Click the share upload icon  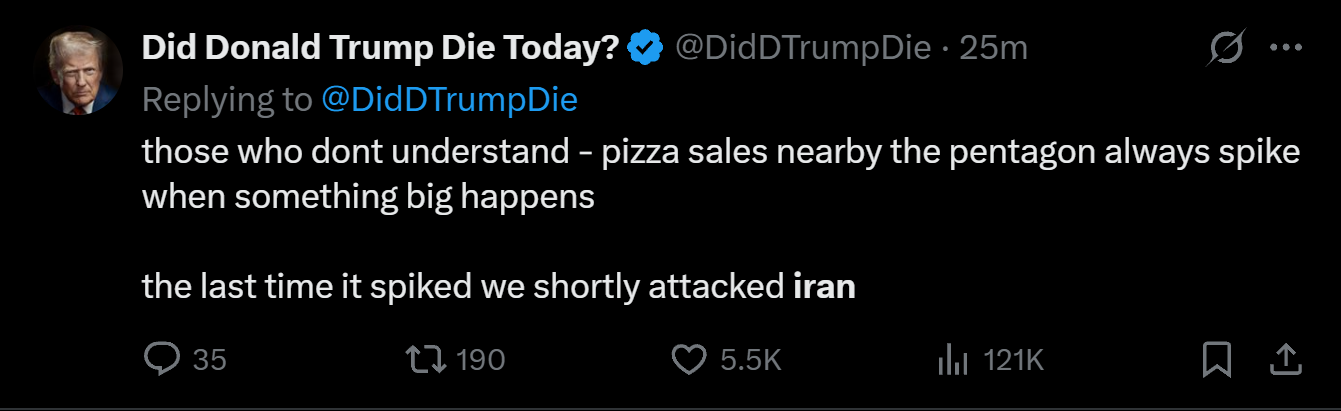(x=1286, y=360)
